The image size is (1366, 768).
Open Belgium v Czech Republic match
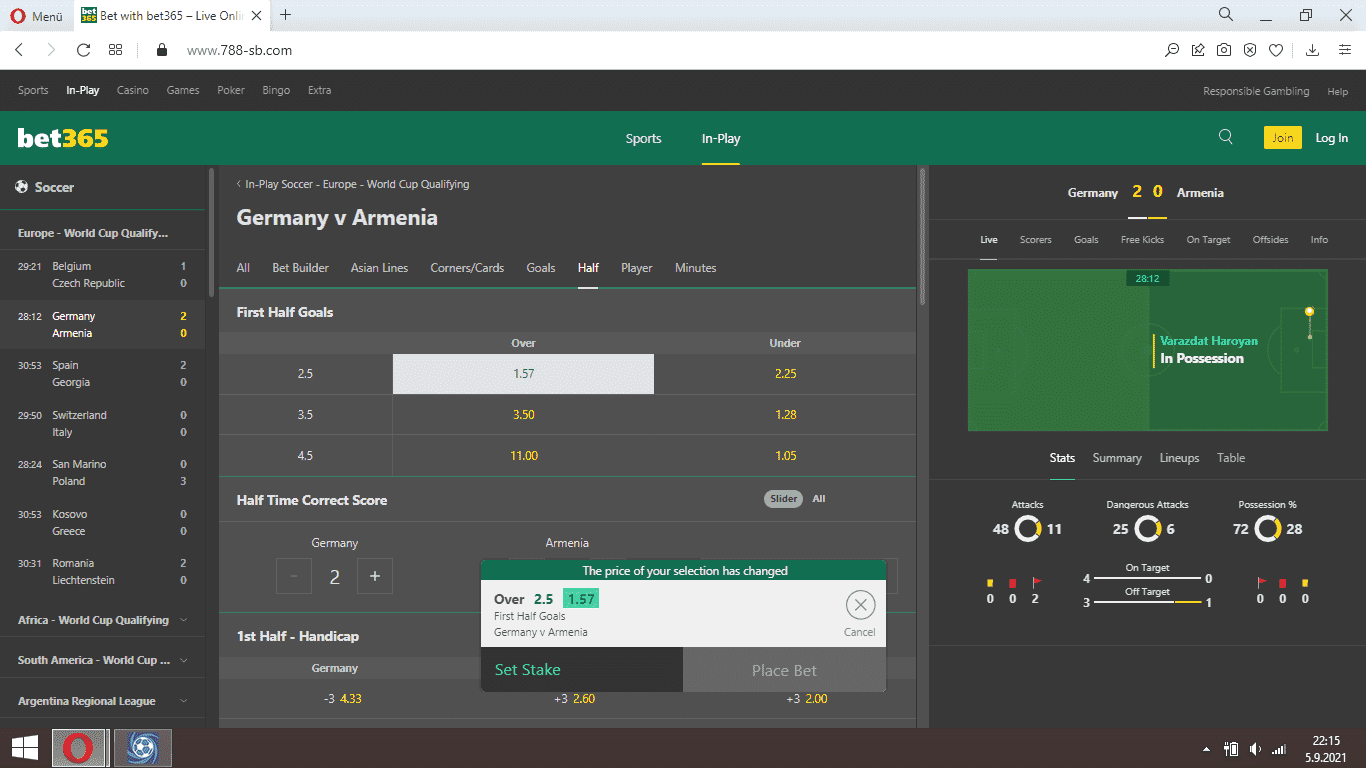tap(102, 275)
